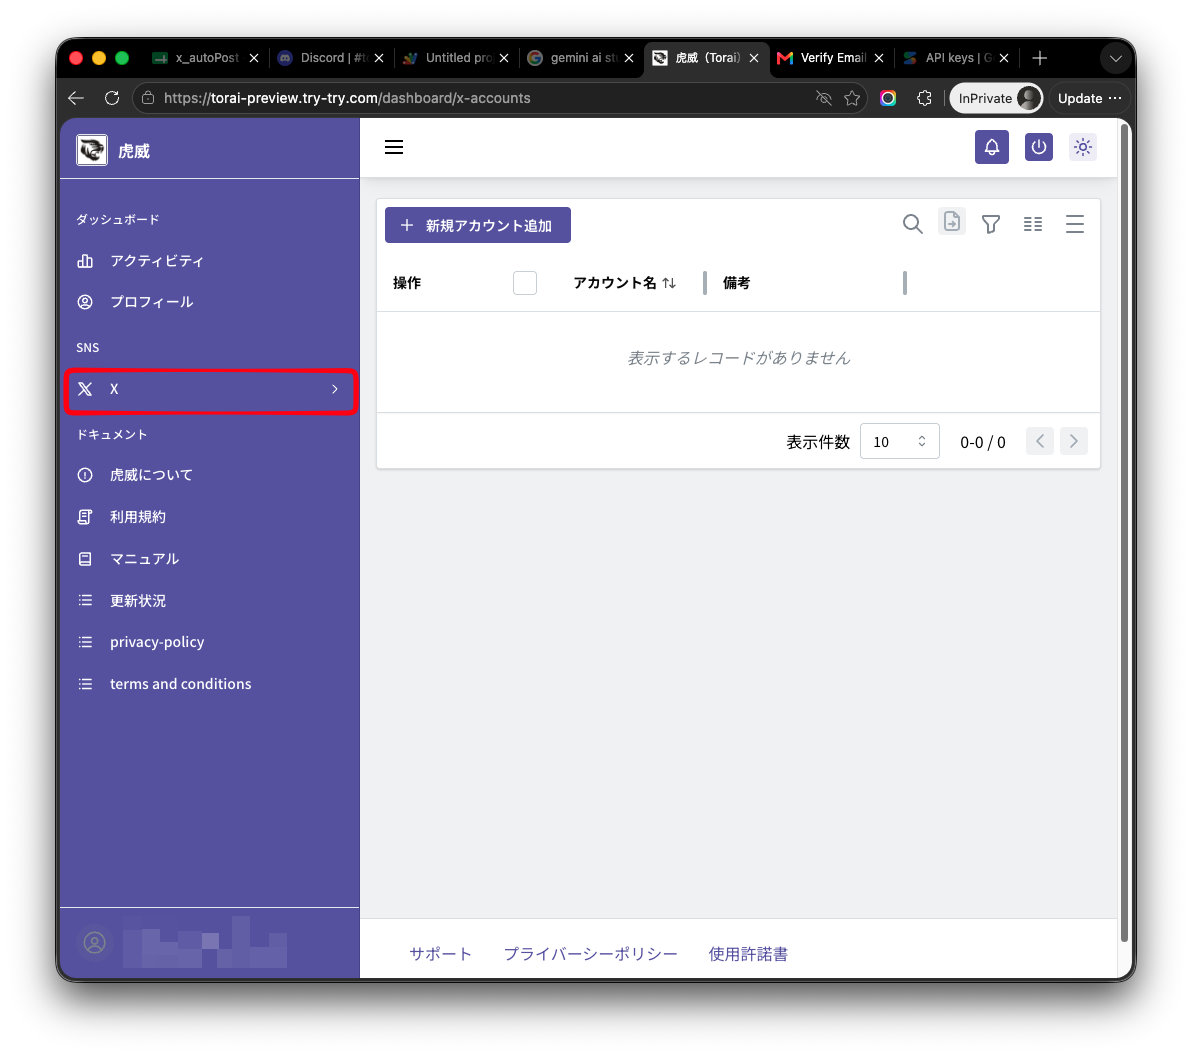Screen dimensions: 1192x1056
Task: Click the address bar URL
Action: click(x=347, y=98)
